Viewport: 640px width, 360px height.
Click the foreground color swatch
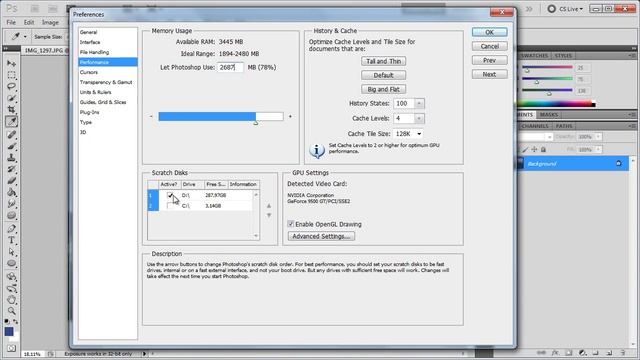9,331
